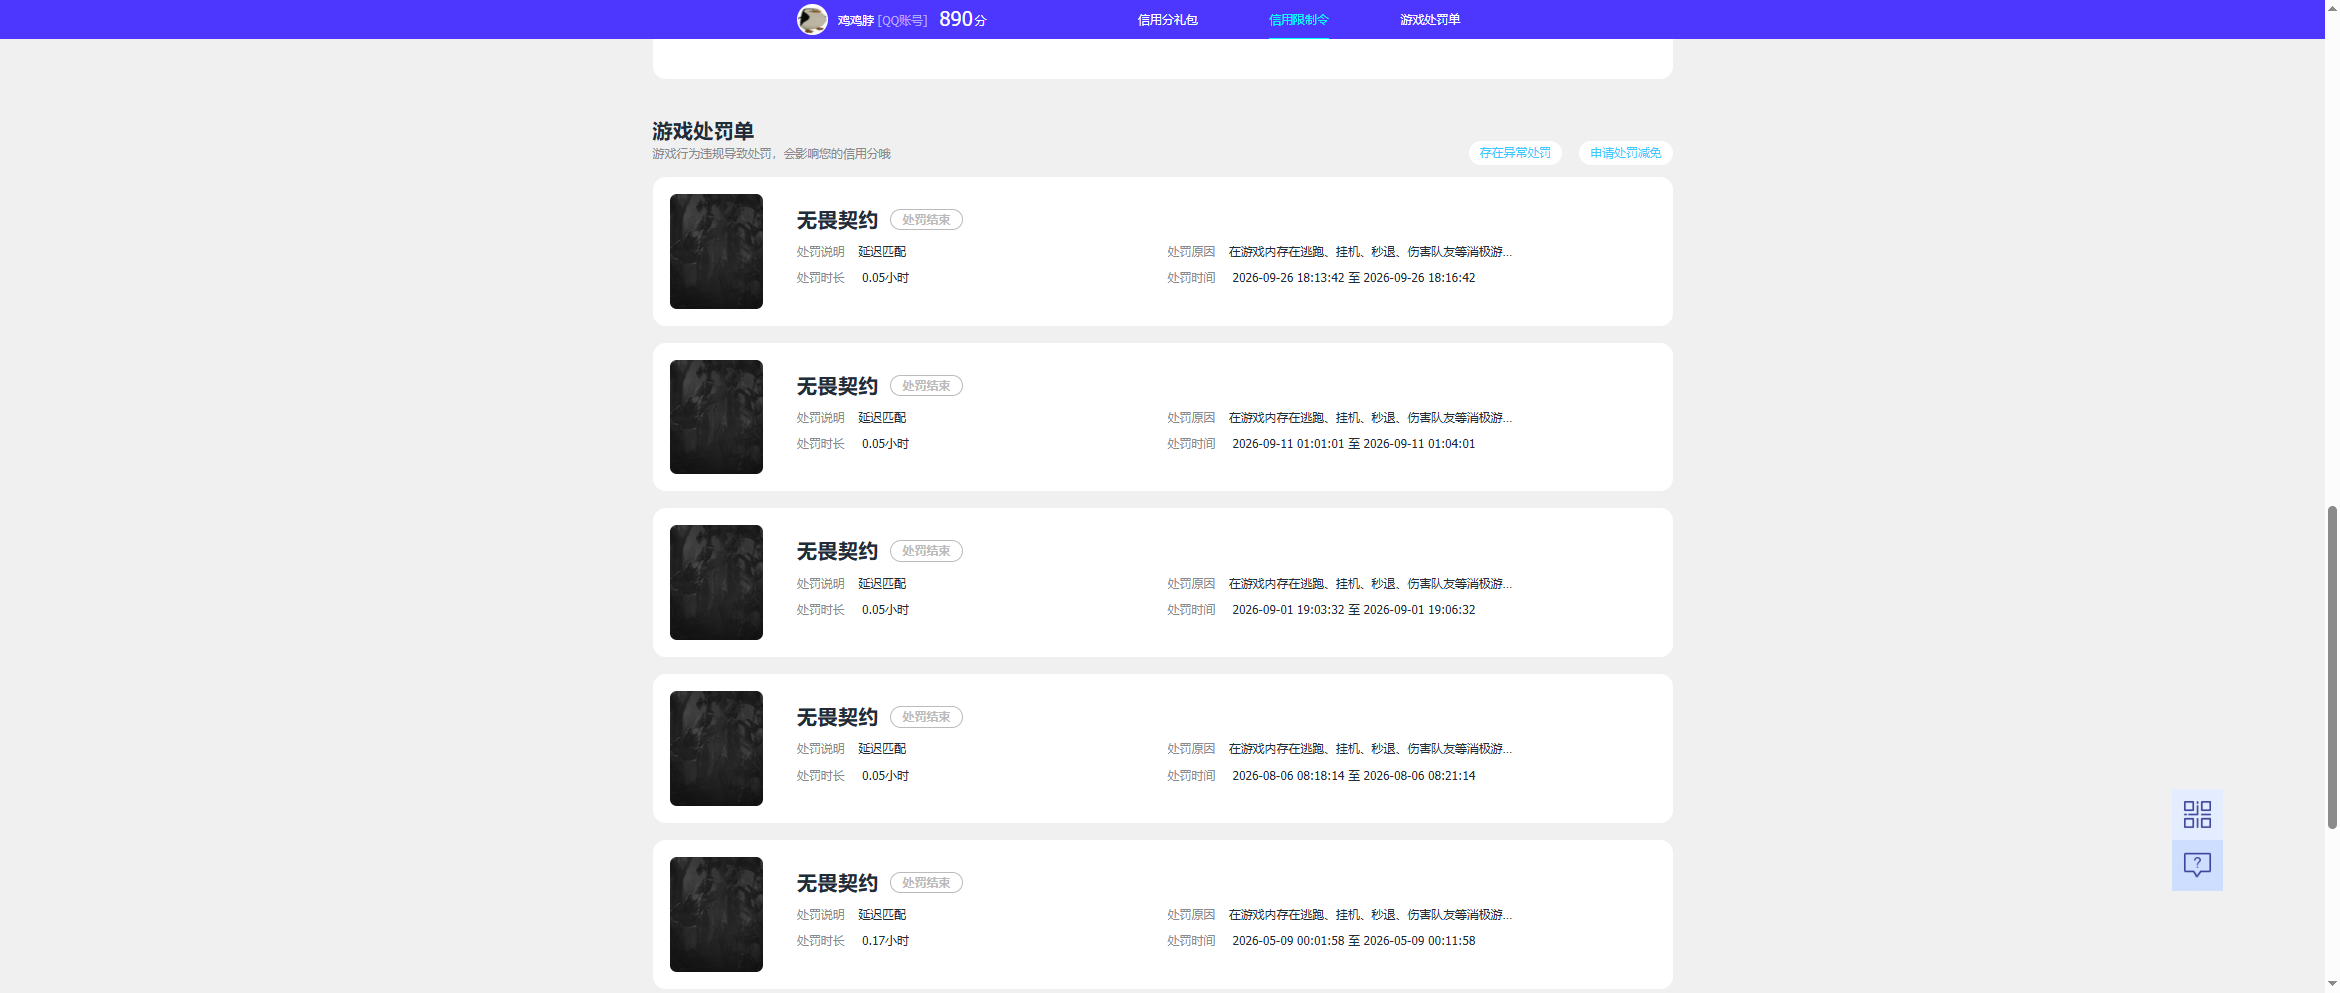Screen dimensions: 2340x993
Task: Click the 申请处罚减免 button
Action: tap(1625, 153)
